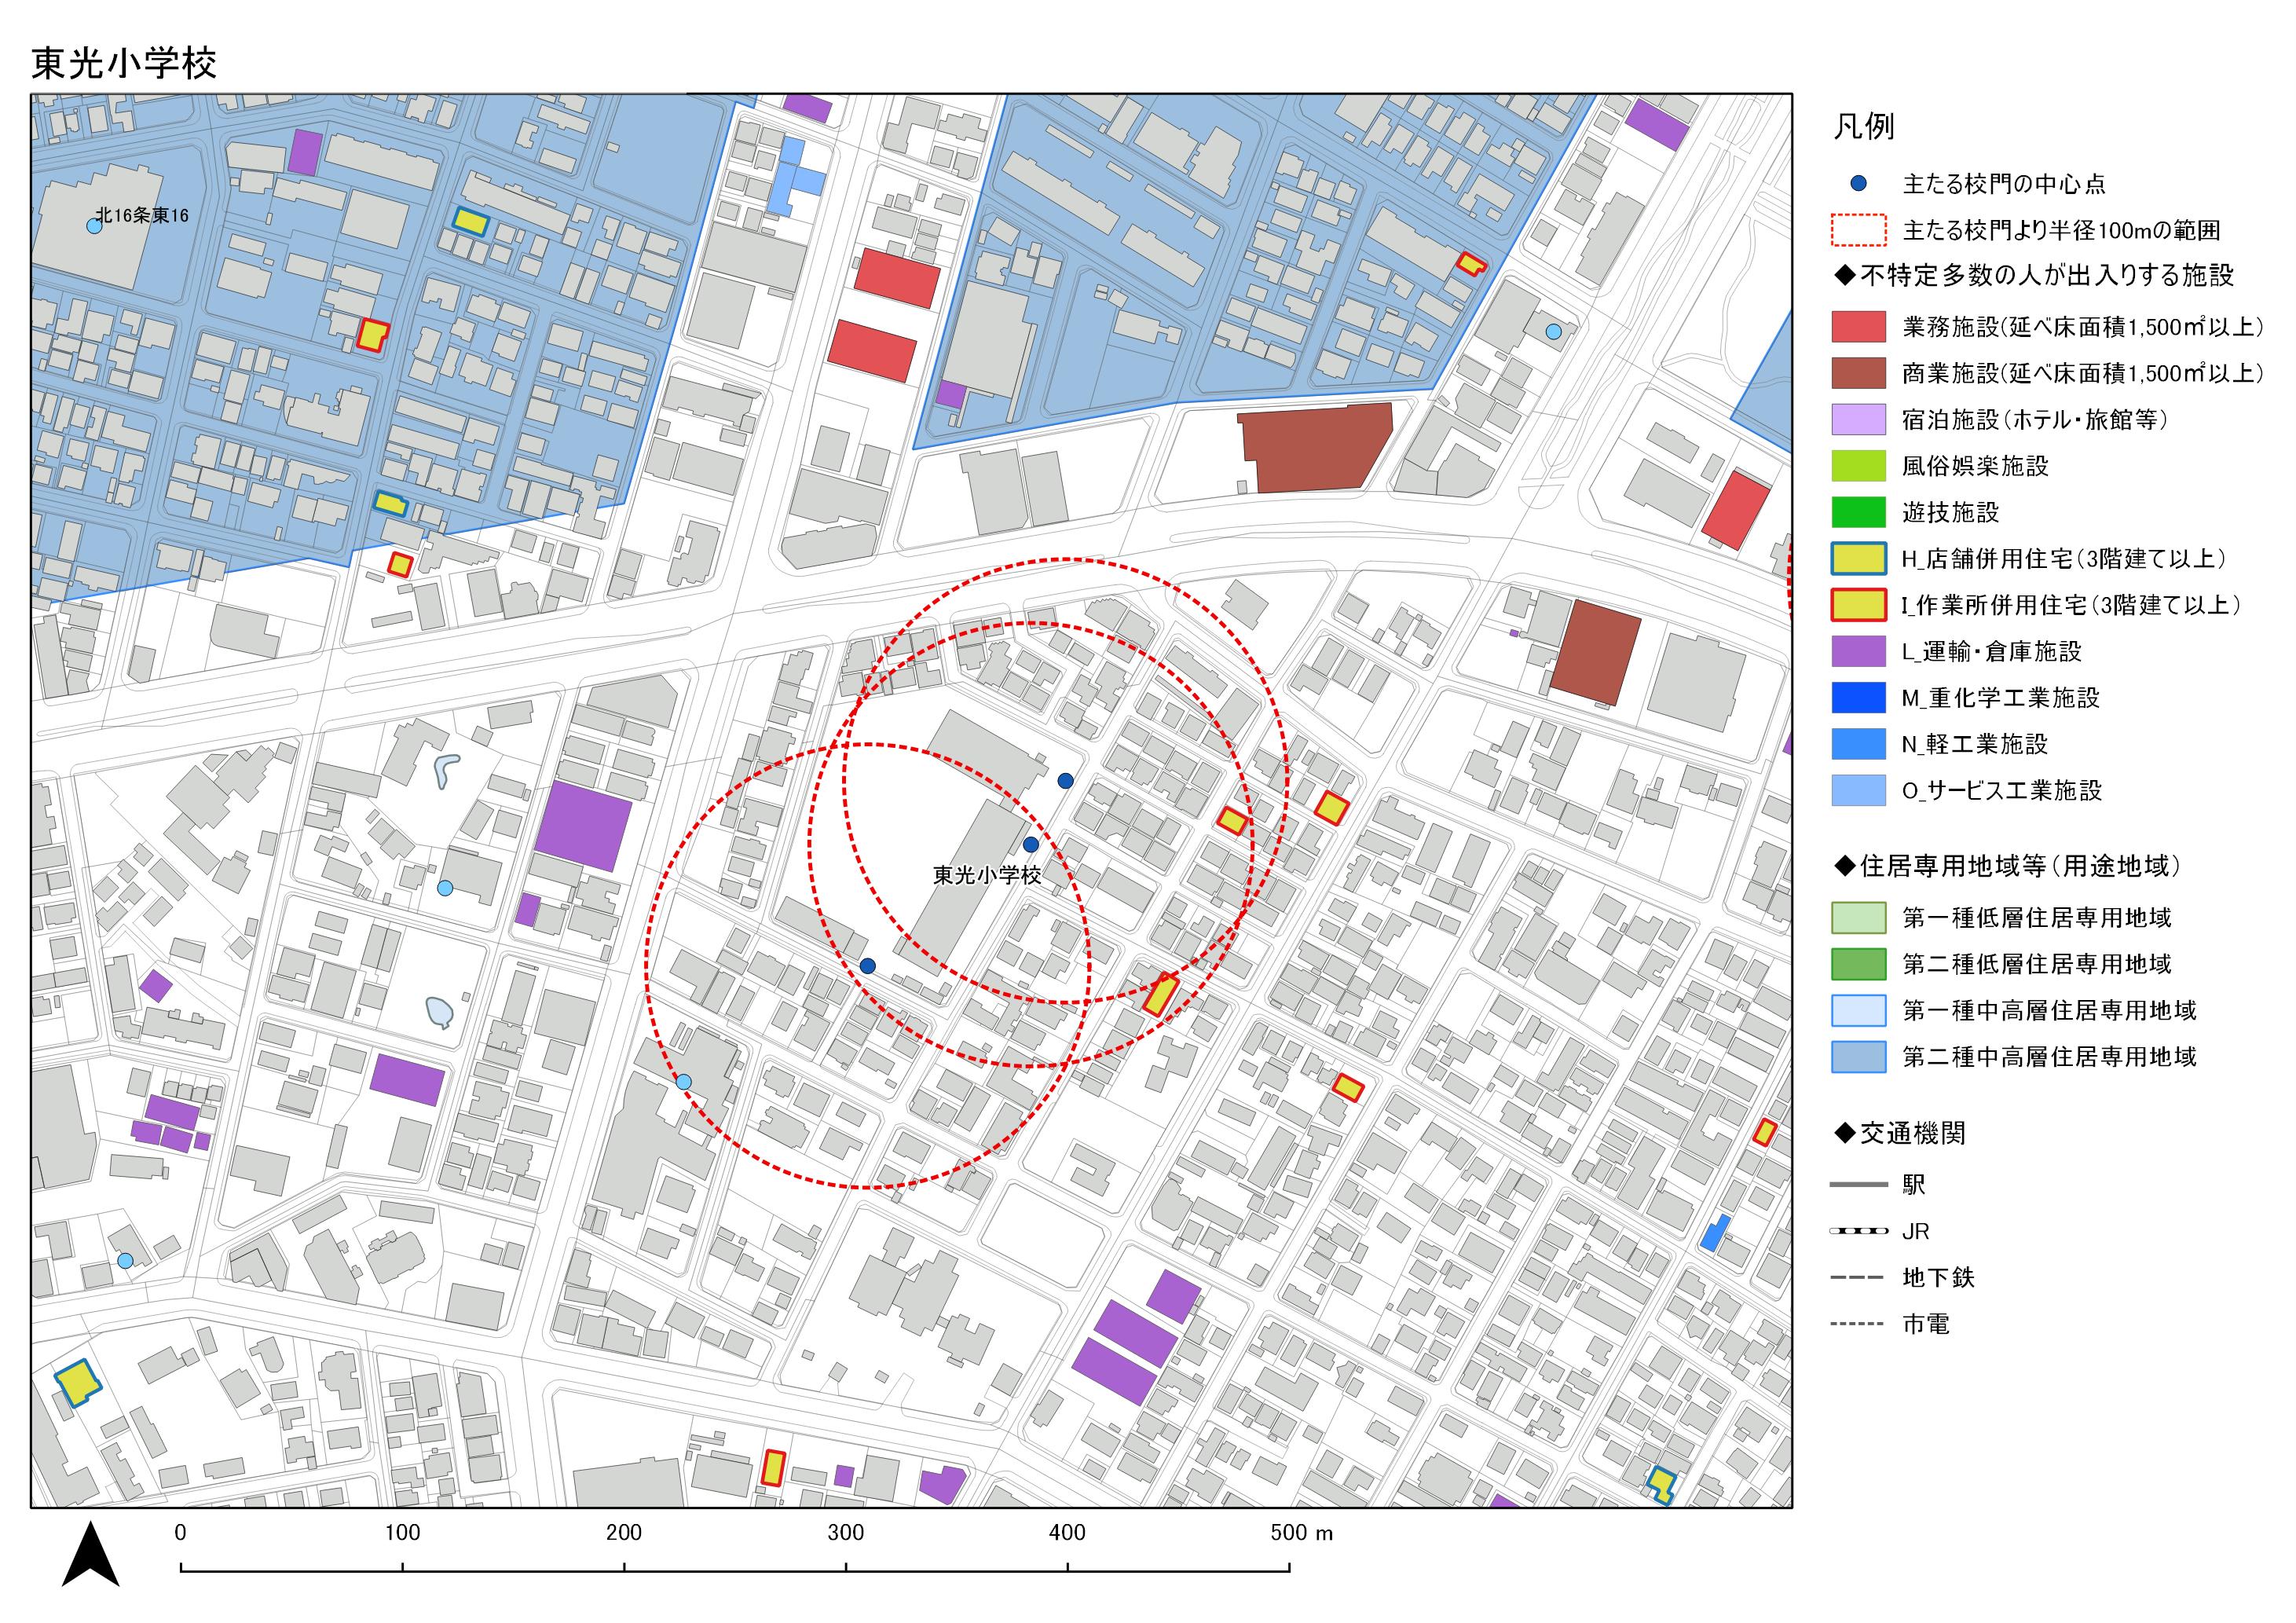The height and width of the screenshot is (1623, 2296).
Task: Select the red-bordered I_作業所併用住宅 swatch
Action: (x=1858, y=605)
